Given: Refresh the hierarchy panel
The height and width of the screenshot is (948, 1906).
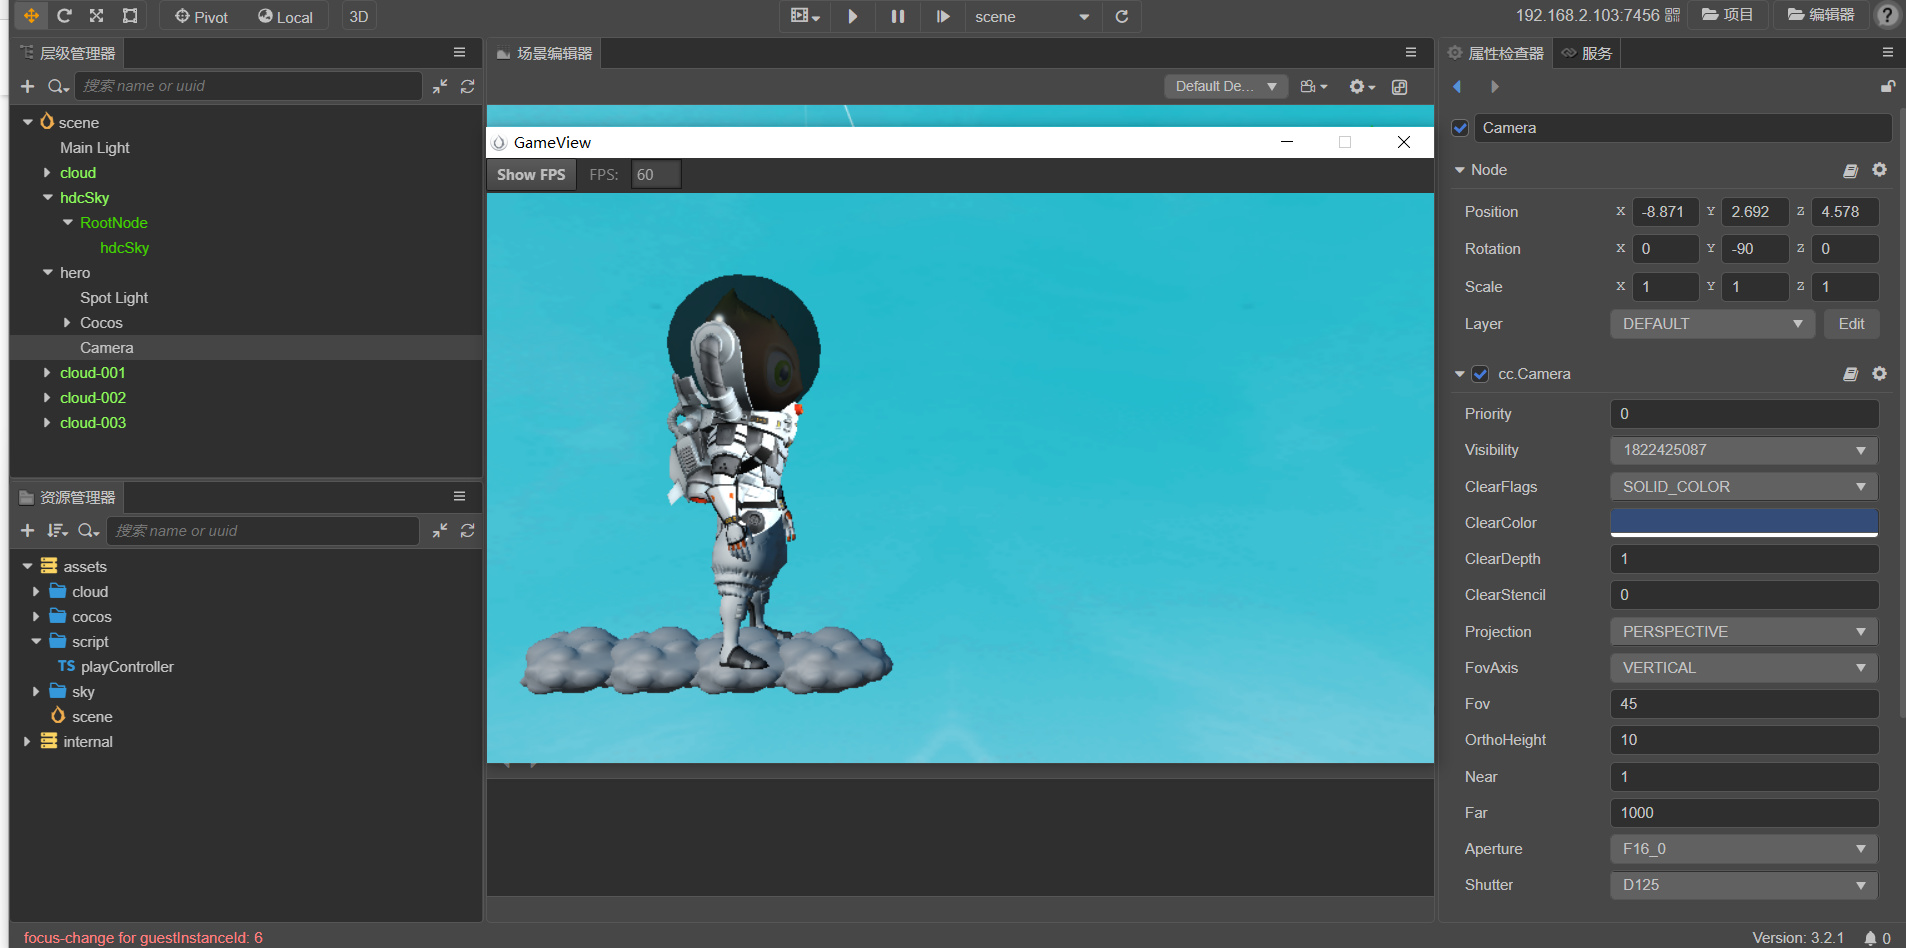Looking at the screenshot, I should click(x=467, y=86).
